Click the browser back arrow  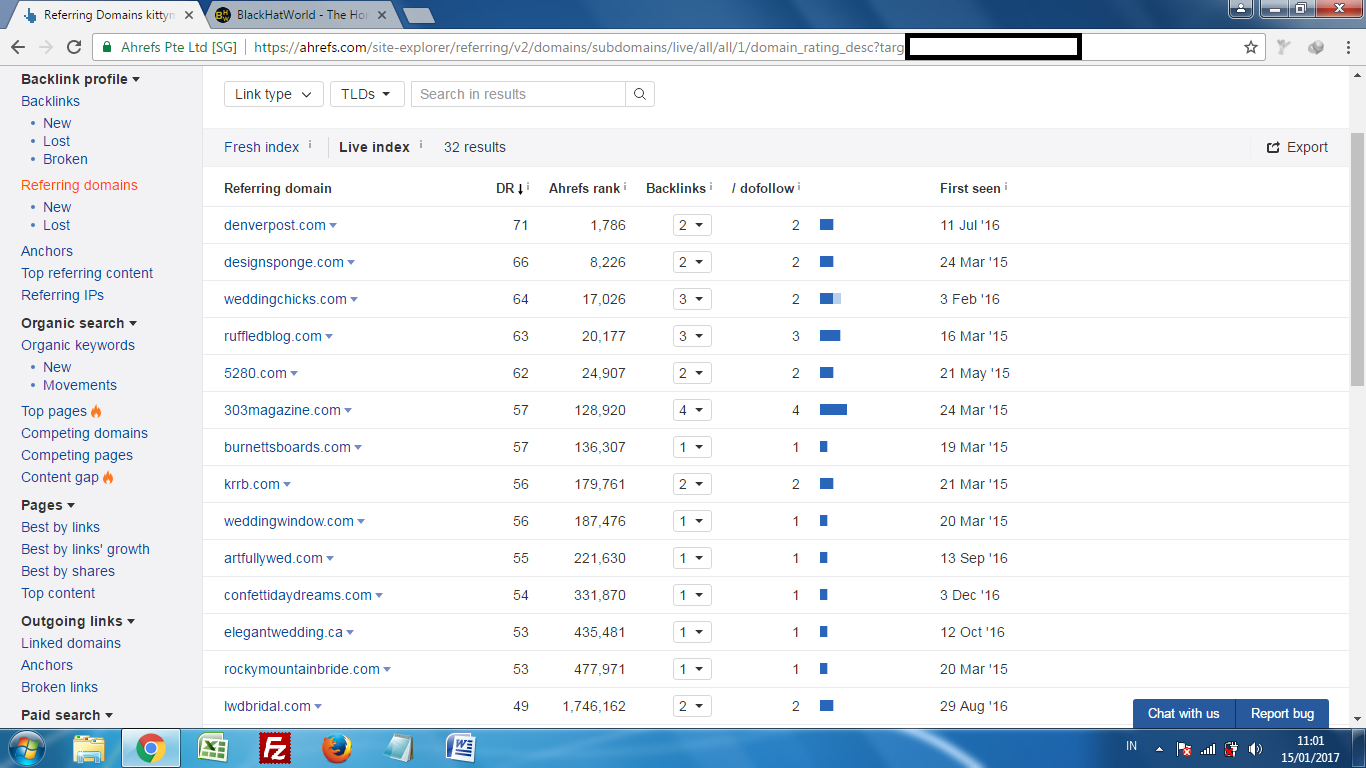18,47
